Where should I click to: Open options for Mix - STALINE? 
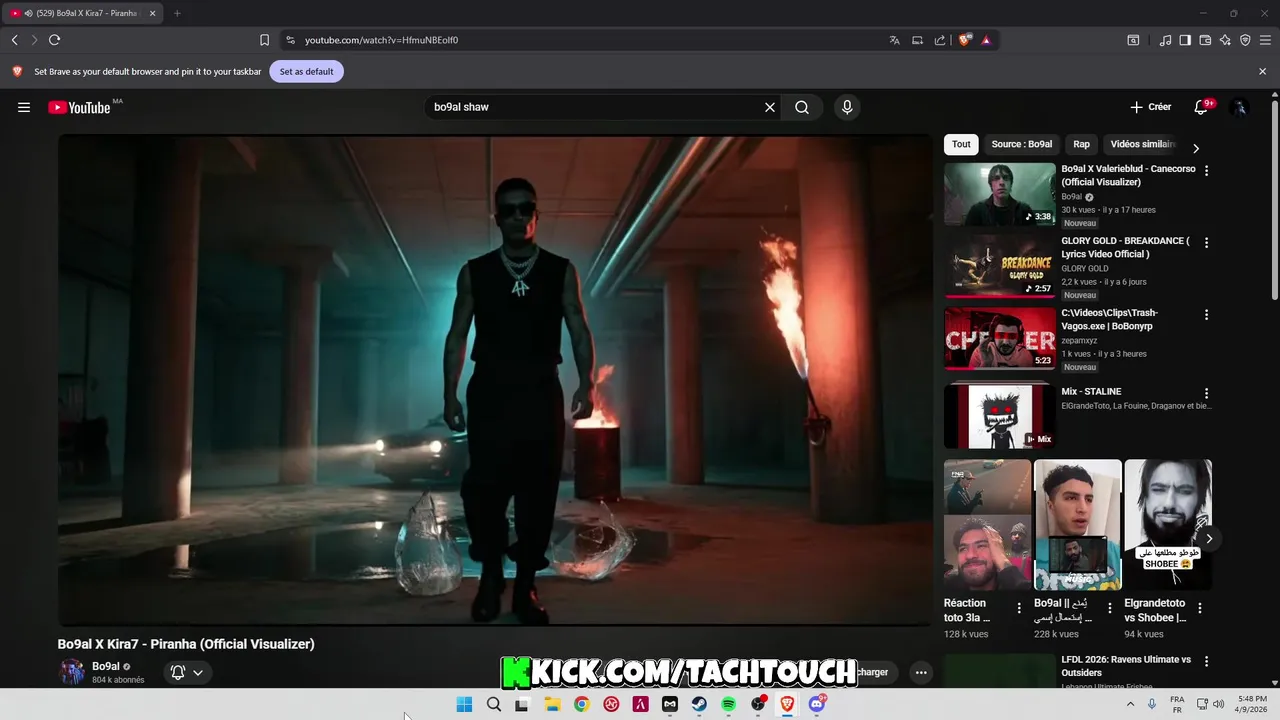tap(1206, 394)
